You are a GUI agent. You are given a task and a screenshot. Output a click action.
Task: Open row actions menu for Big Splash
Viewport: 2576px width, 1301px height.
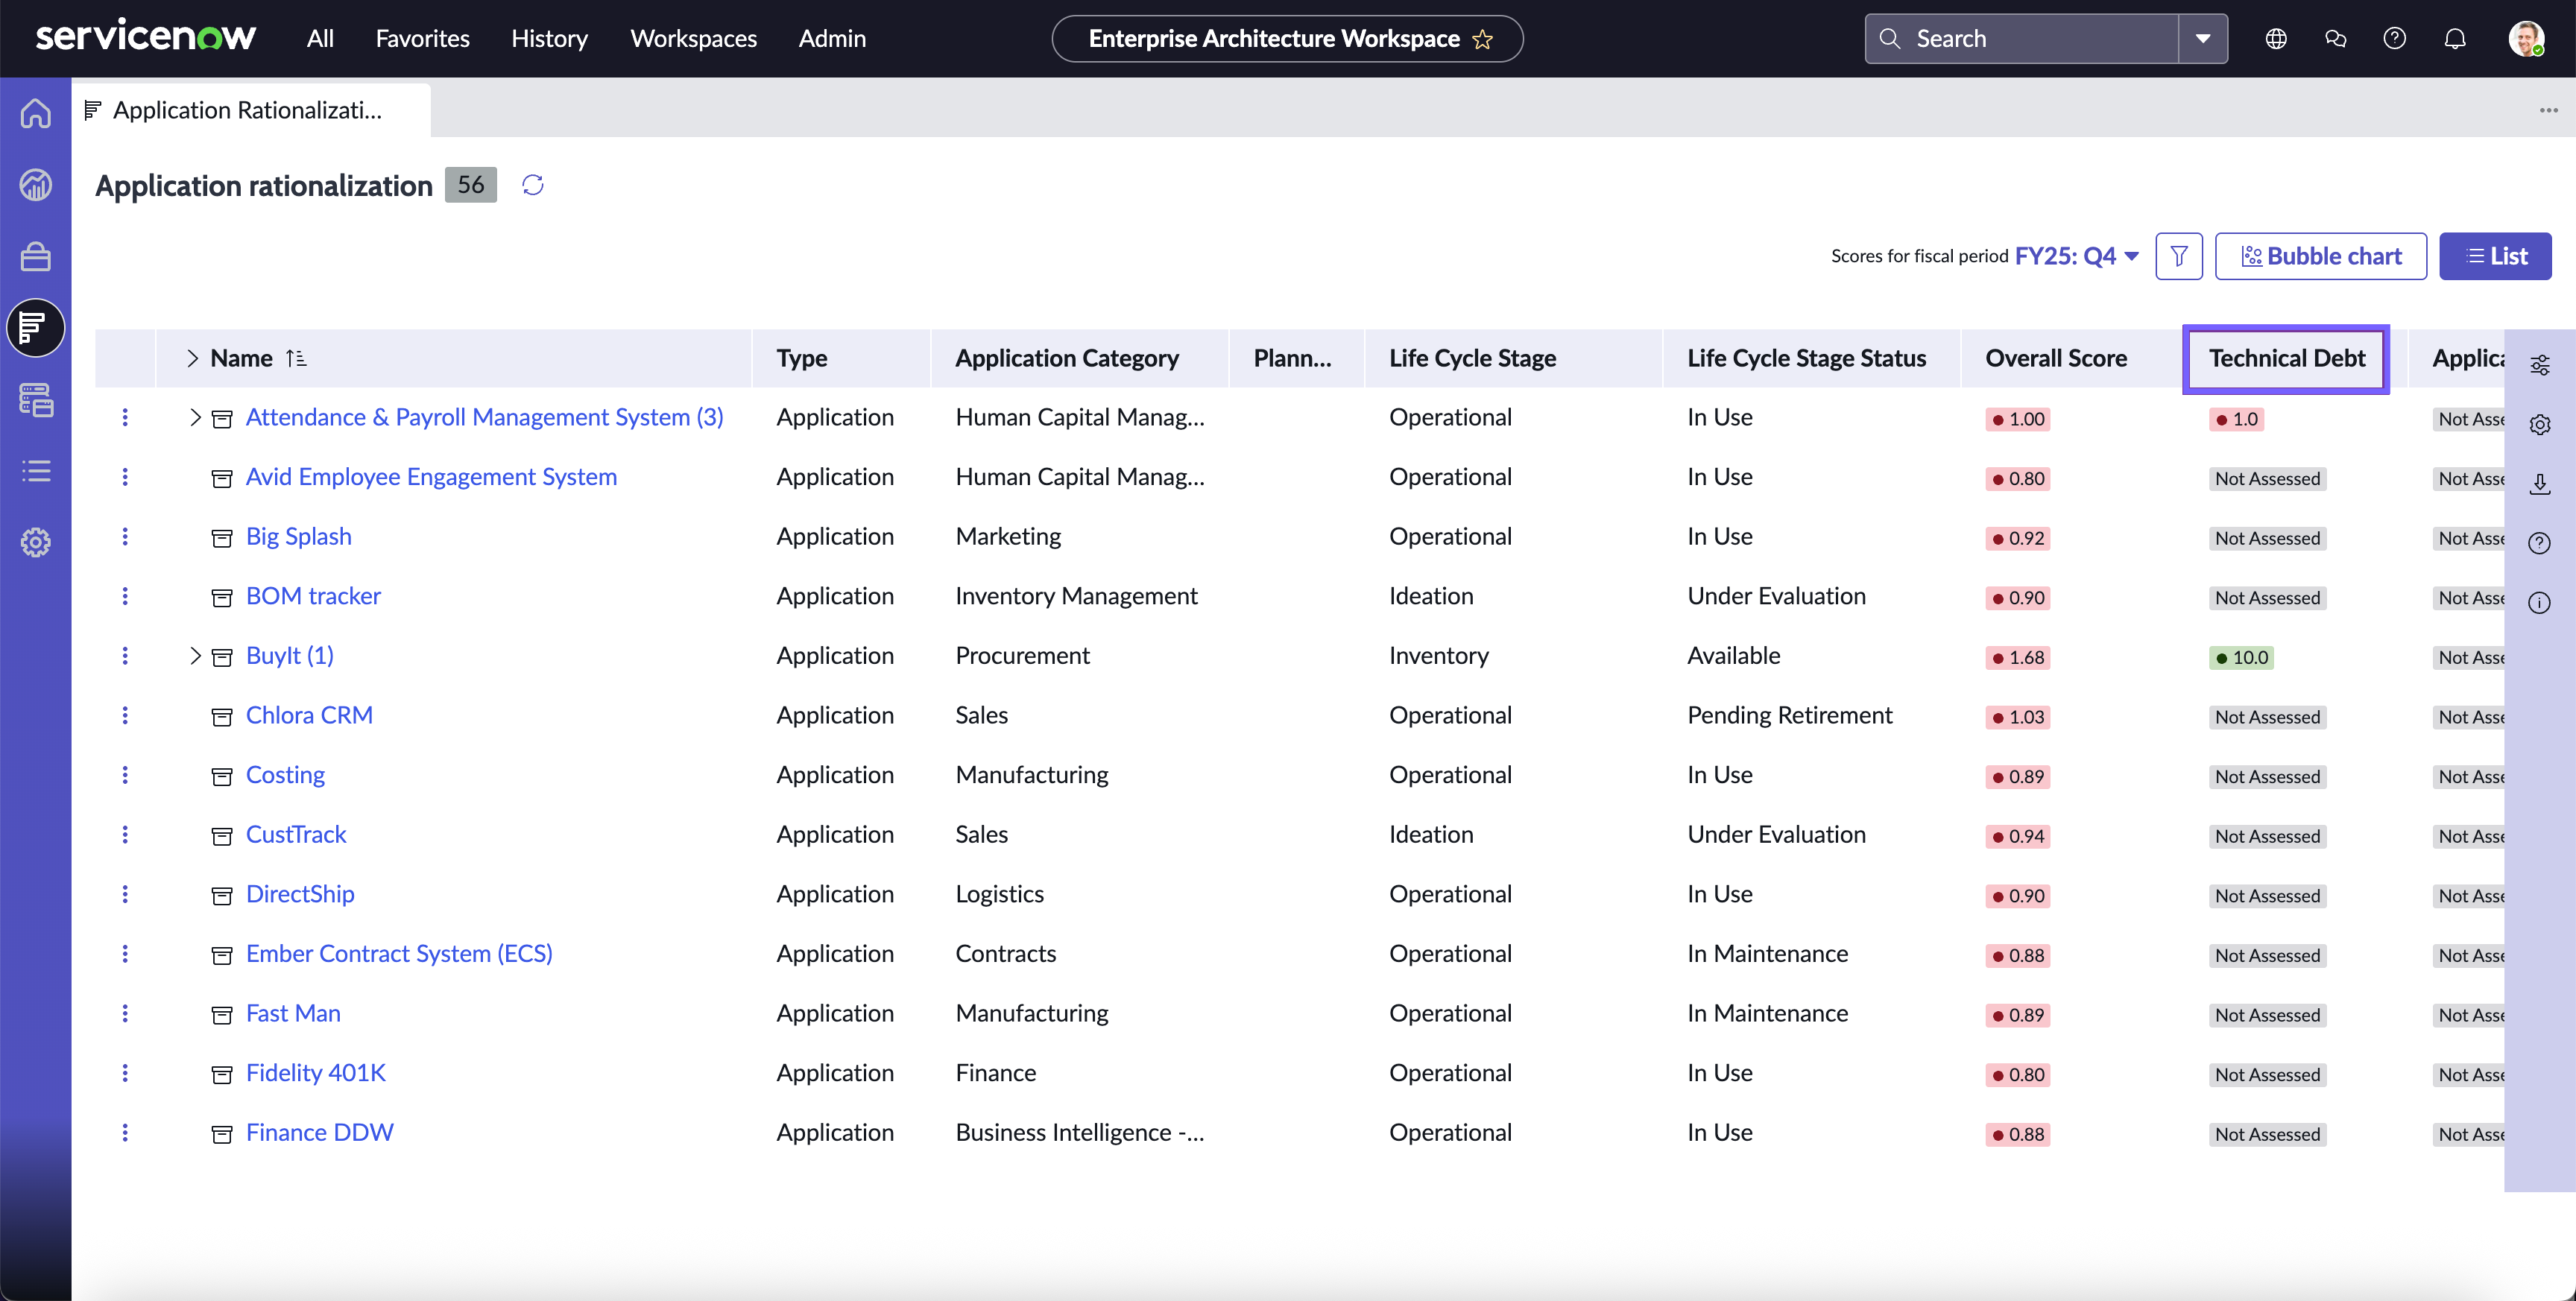[x=125, y=537]
